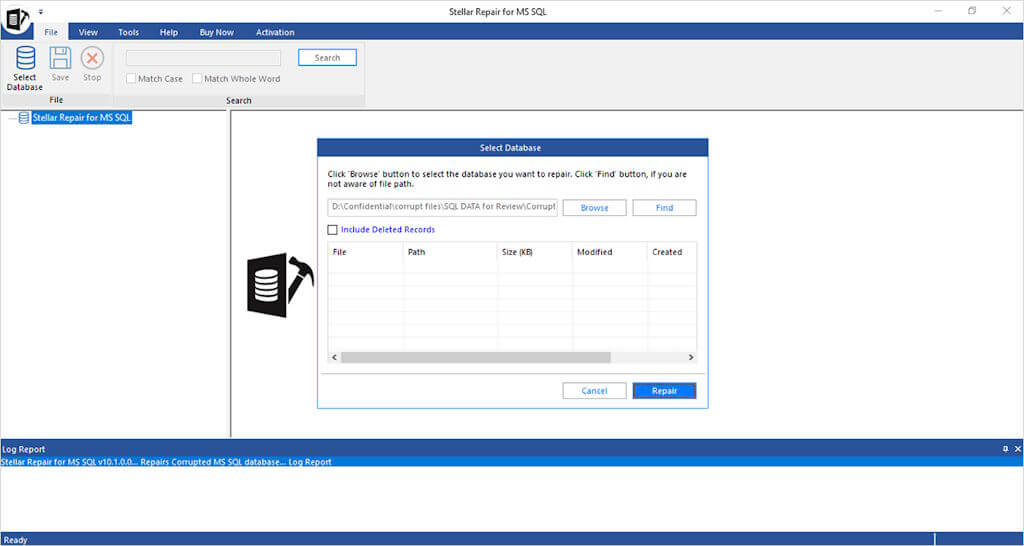Click the right arrow of the horizontal scrollbar
1024x546 pixels.
click(x=690, y=357)
